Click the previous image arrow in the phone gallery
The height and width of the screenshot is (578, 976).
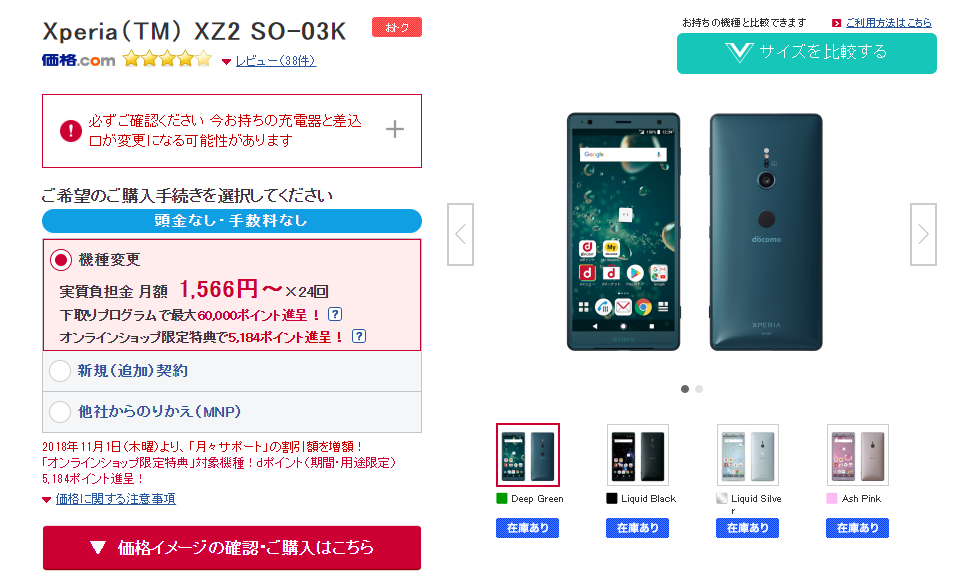pyautogui.click(x=460, y=235)
